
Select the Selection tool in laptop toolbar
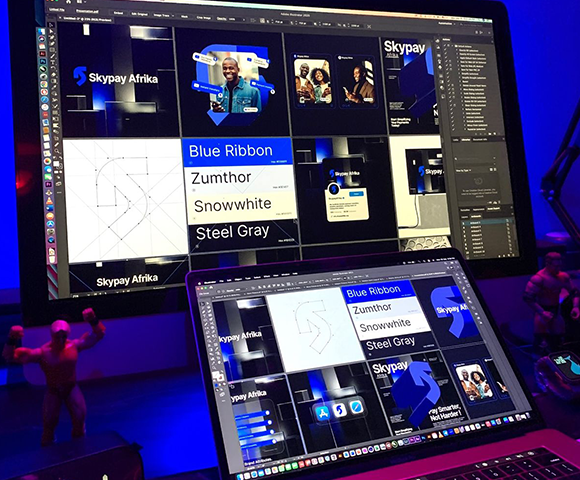[203, 303]
